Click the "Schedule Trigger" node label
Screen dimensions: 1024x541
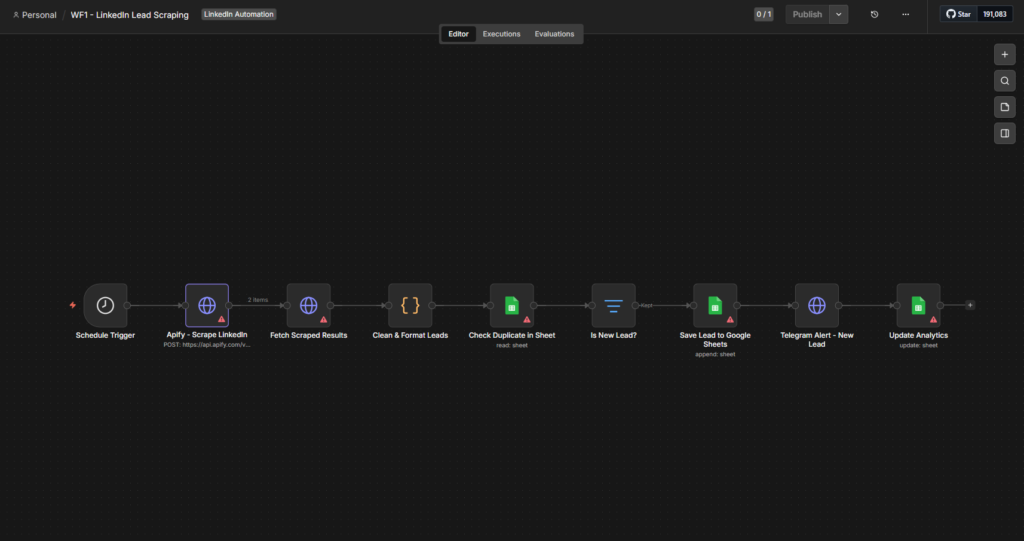point(105,335)
